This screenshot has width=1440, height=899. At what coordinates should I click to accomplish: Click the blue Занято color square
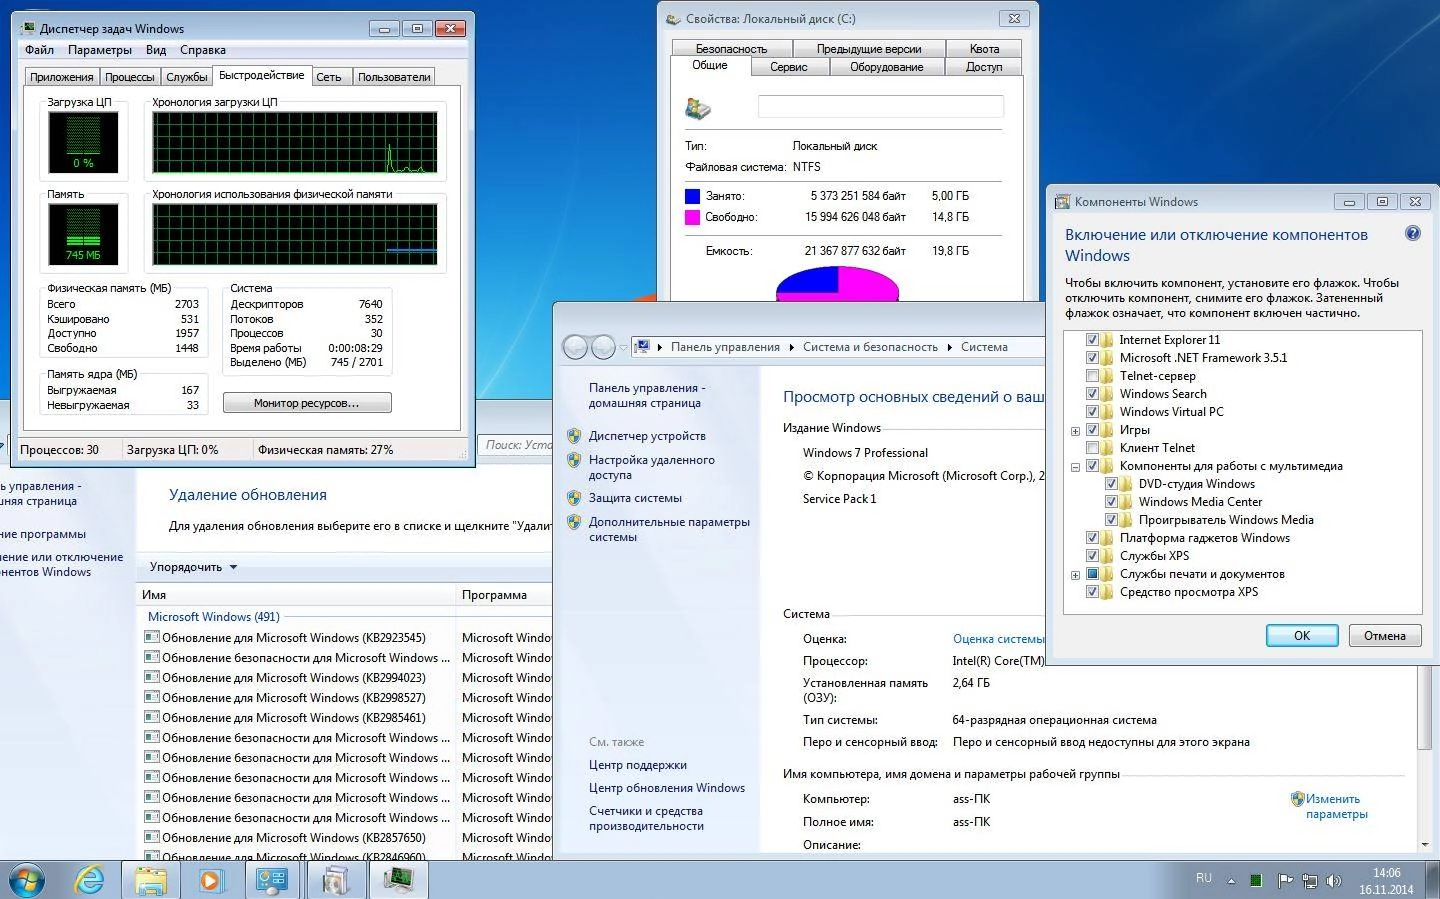692,196
